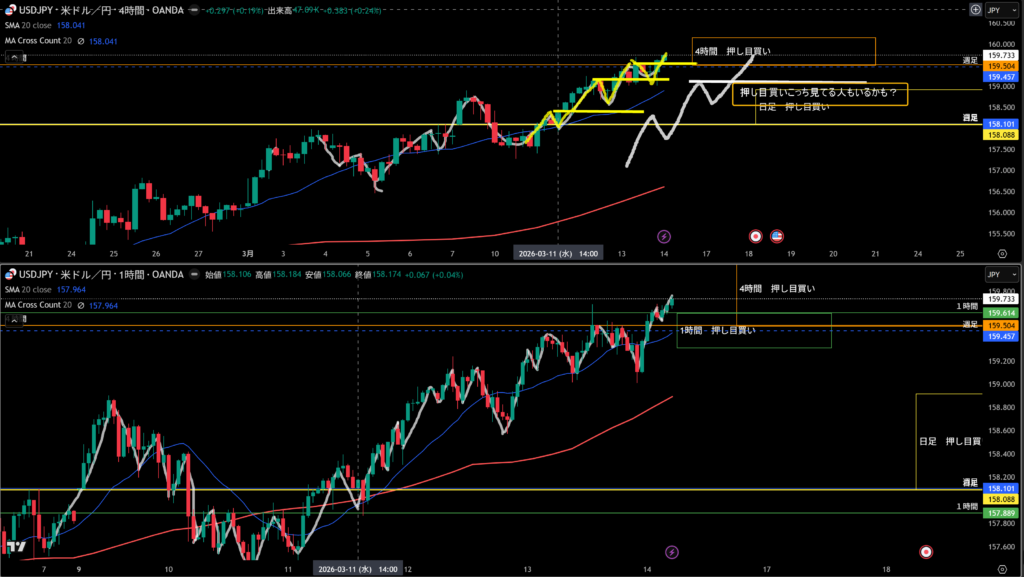Select the SMA 20 close indicator on upper chart
Viewport: 1024px width, 577px height.
tap(30, 26)
